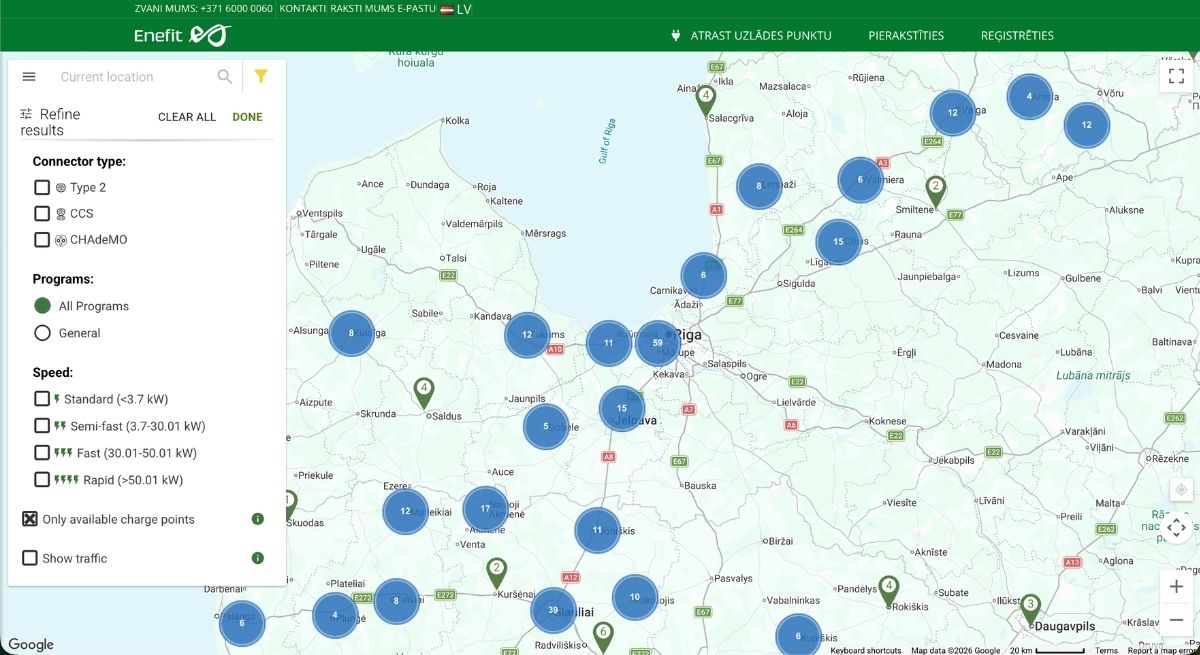Open ATRAST UZLĀDES PUNKTU menu item
Viewport: 1200px width, 655px height.
[x=751, y=36]
